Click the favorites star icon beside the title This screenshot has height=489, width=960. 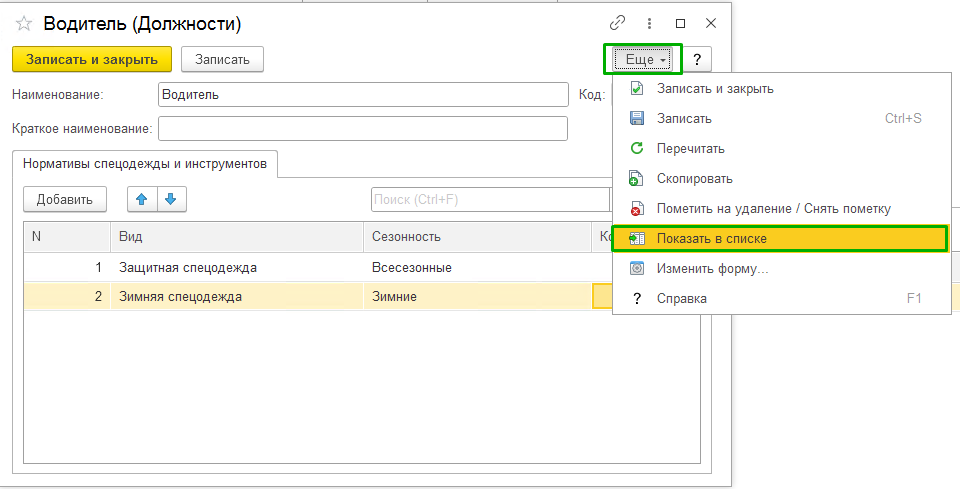pos(24,23)
